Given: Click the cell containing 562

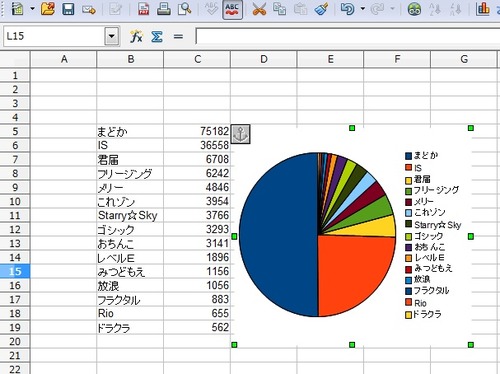Looking at the screenshot, I should coord(197,327).
